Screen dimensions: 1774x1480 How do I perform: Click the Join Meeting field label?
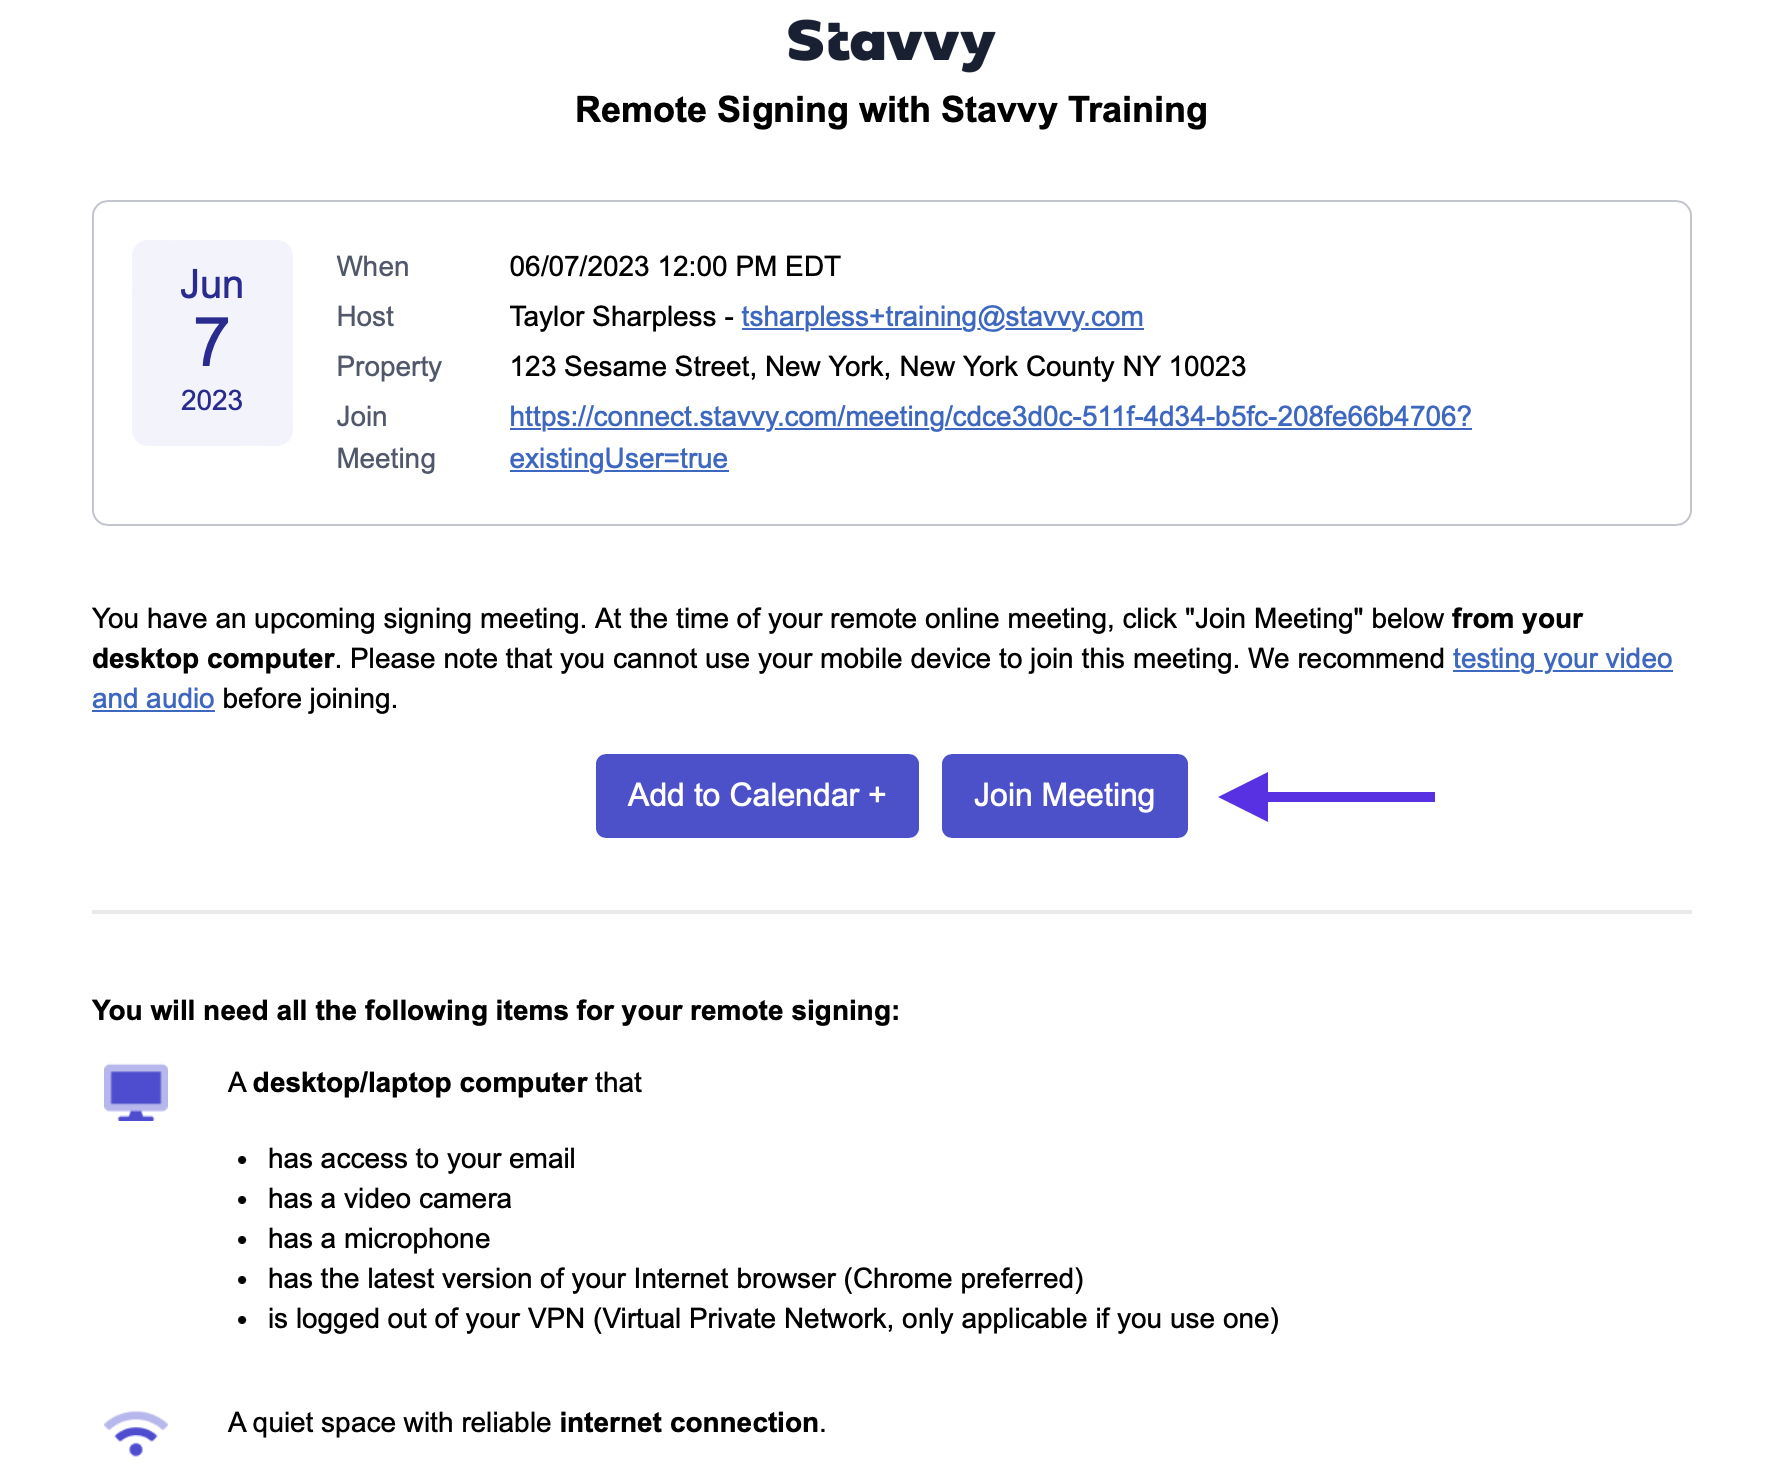(x=386, y=438)
